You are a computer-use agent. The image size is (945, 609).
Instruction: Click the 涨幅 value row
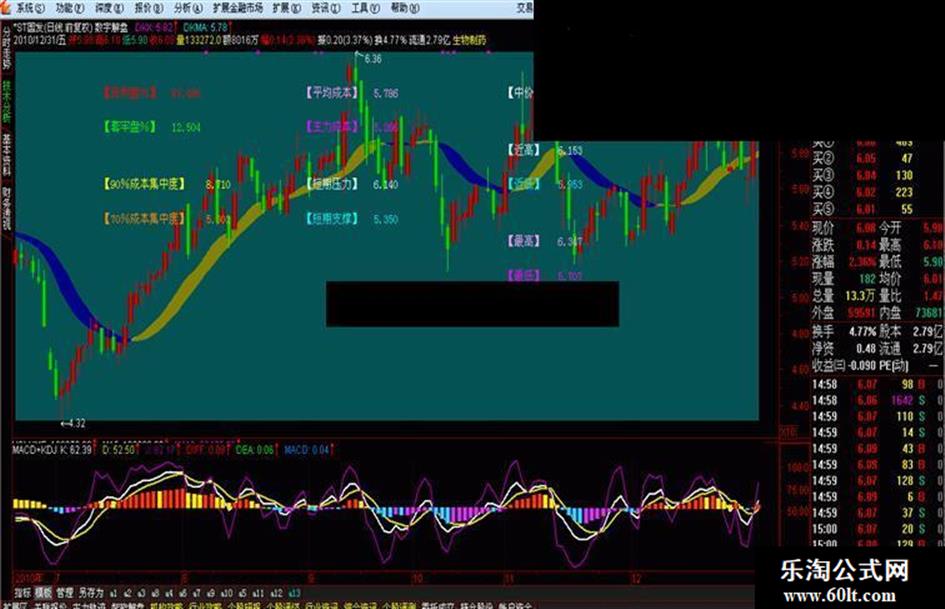coord(844,262)
